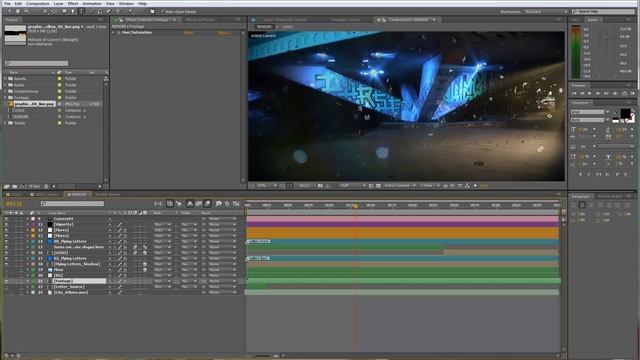Click Reset for the Hue/Saturation effect
Viewport: 640px width, 360px height.
189,33
